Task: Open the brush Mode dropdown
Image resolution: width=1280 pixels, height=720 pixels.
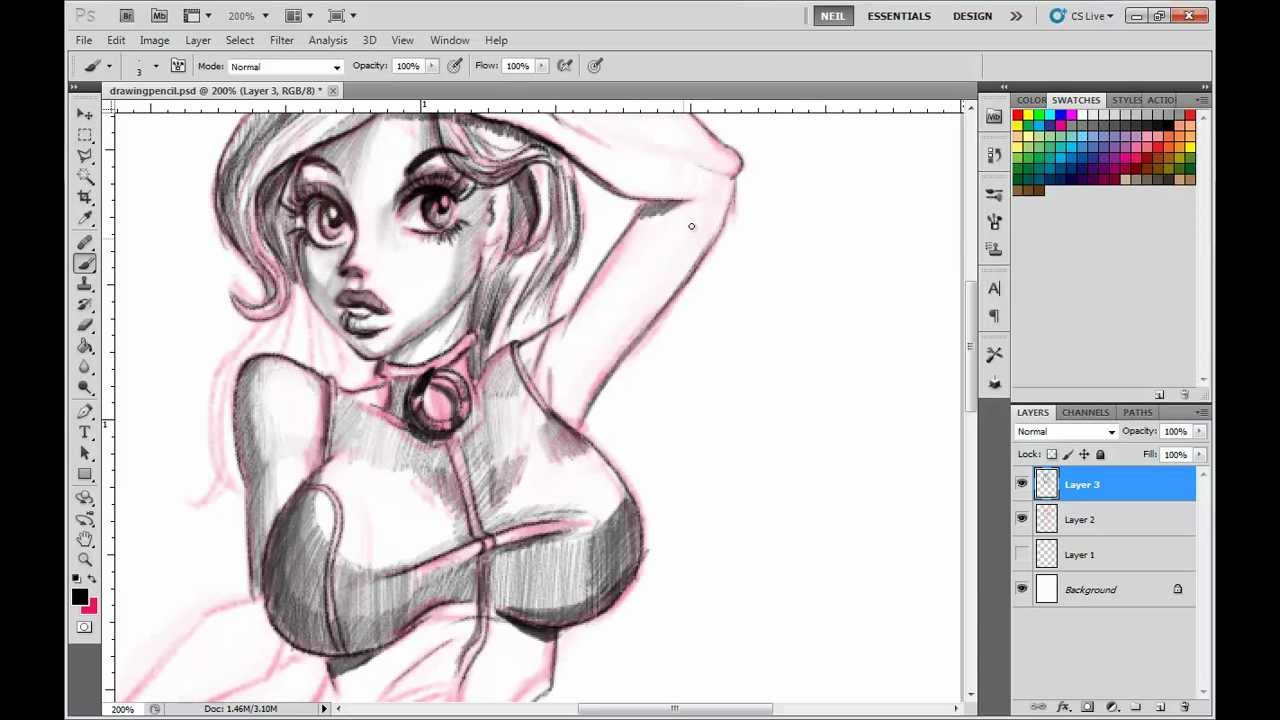Action: click(x=285, y=67)
